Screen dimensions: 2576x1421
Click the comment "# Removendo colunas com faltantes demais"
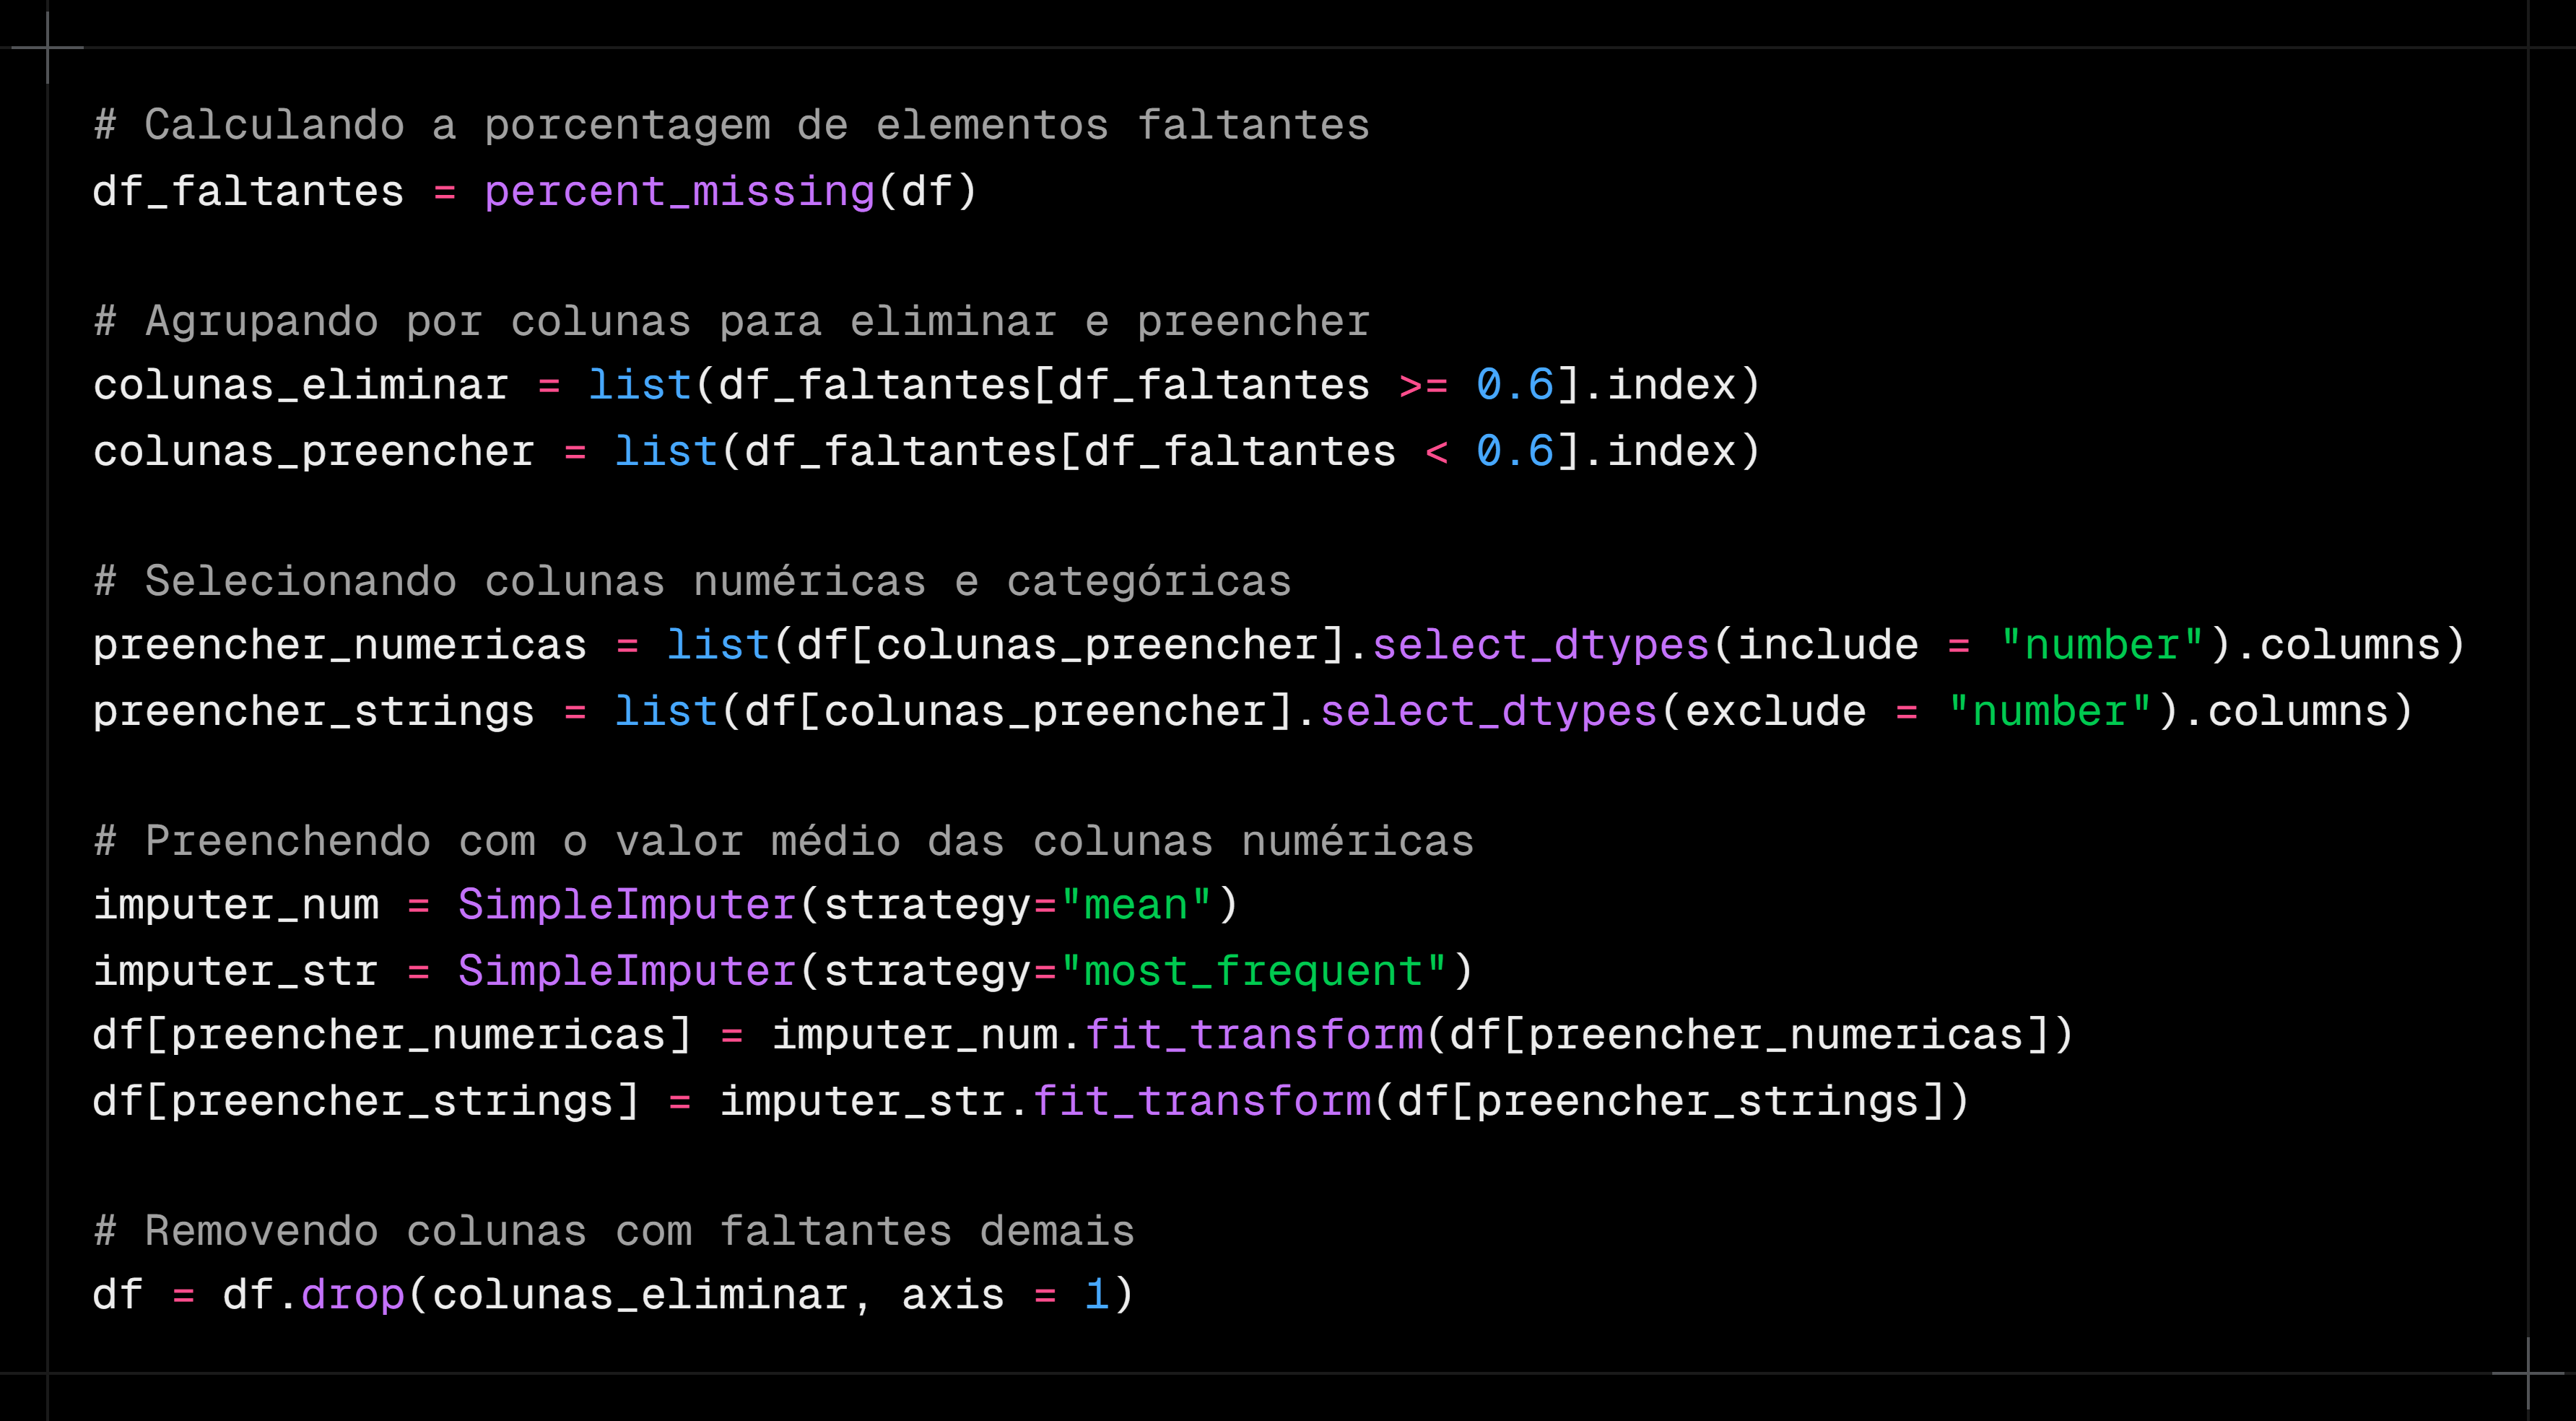pos(614,1231)
